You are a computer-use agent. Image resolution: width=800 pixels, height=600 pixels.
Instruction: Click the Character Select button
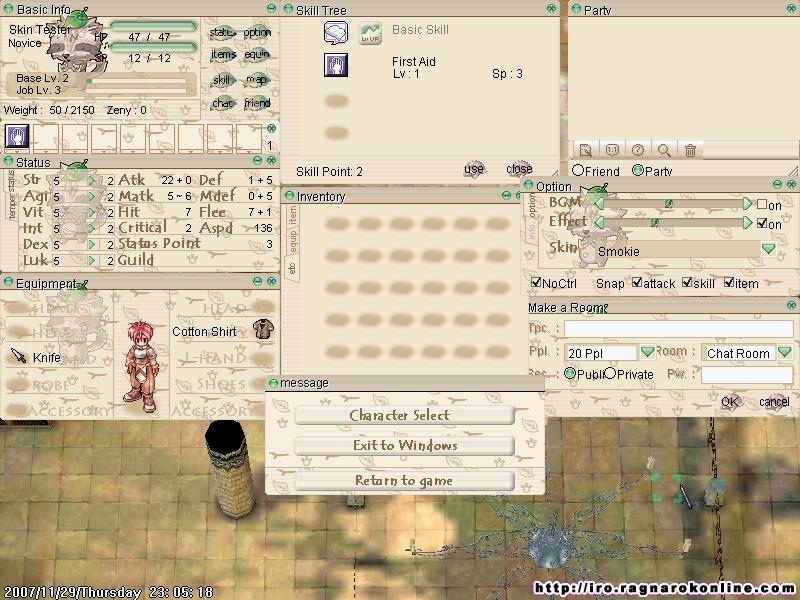[404, 415]
